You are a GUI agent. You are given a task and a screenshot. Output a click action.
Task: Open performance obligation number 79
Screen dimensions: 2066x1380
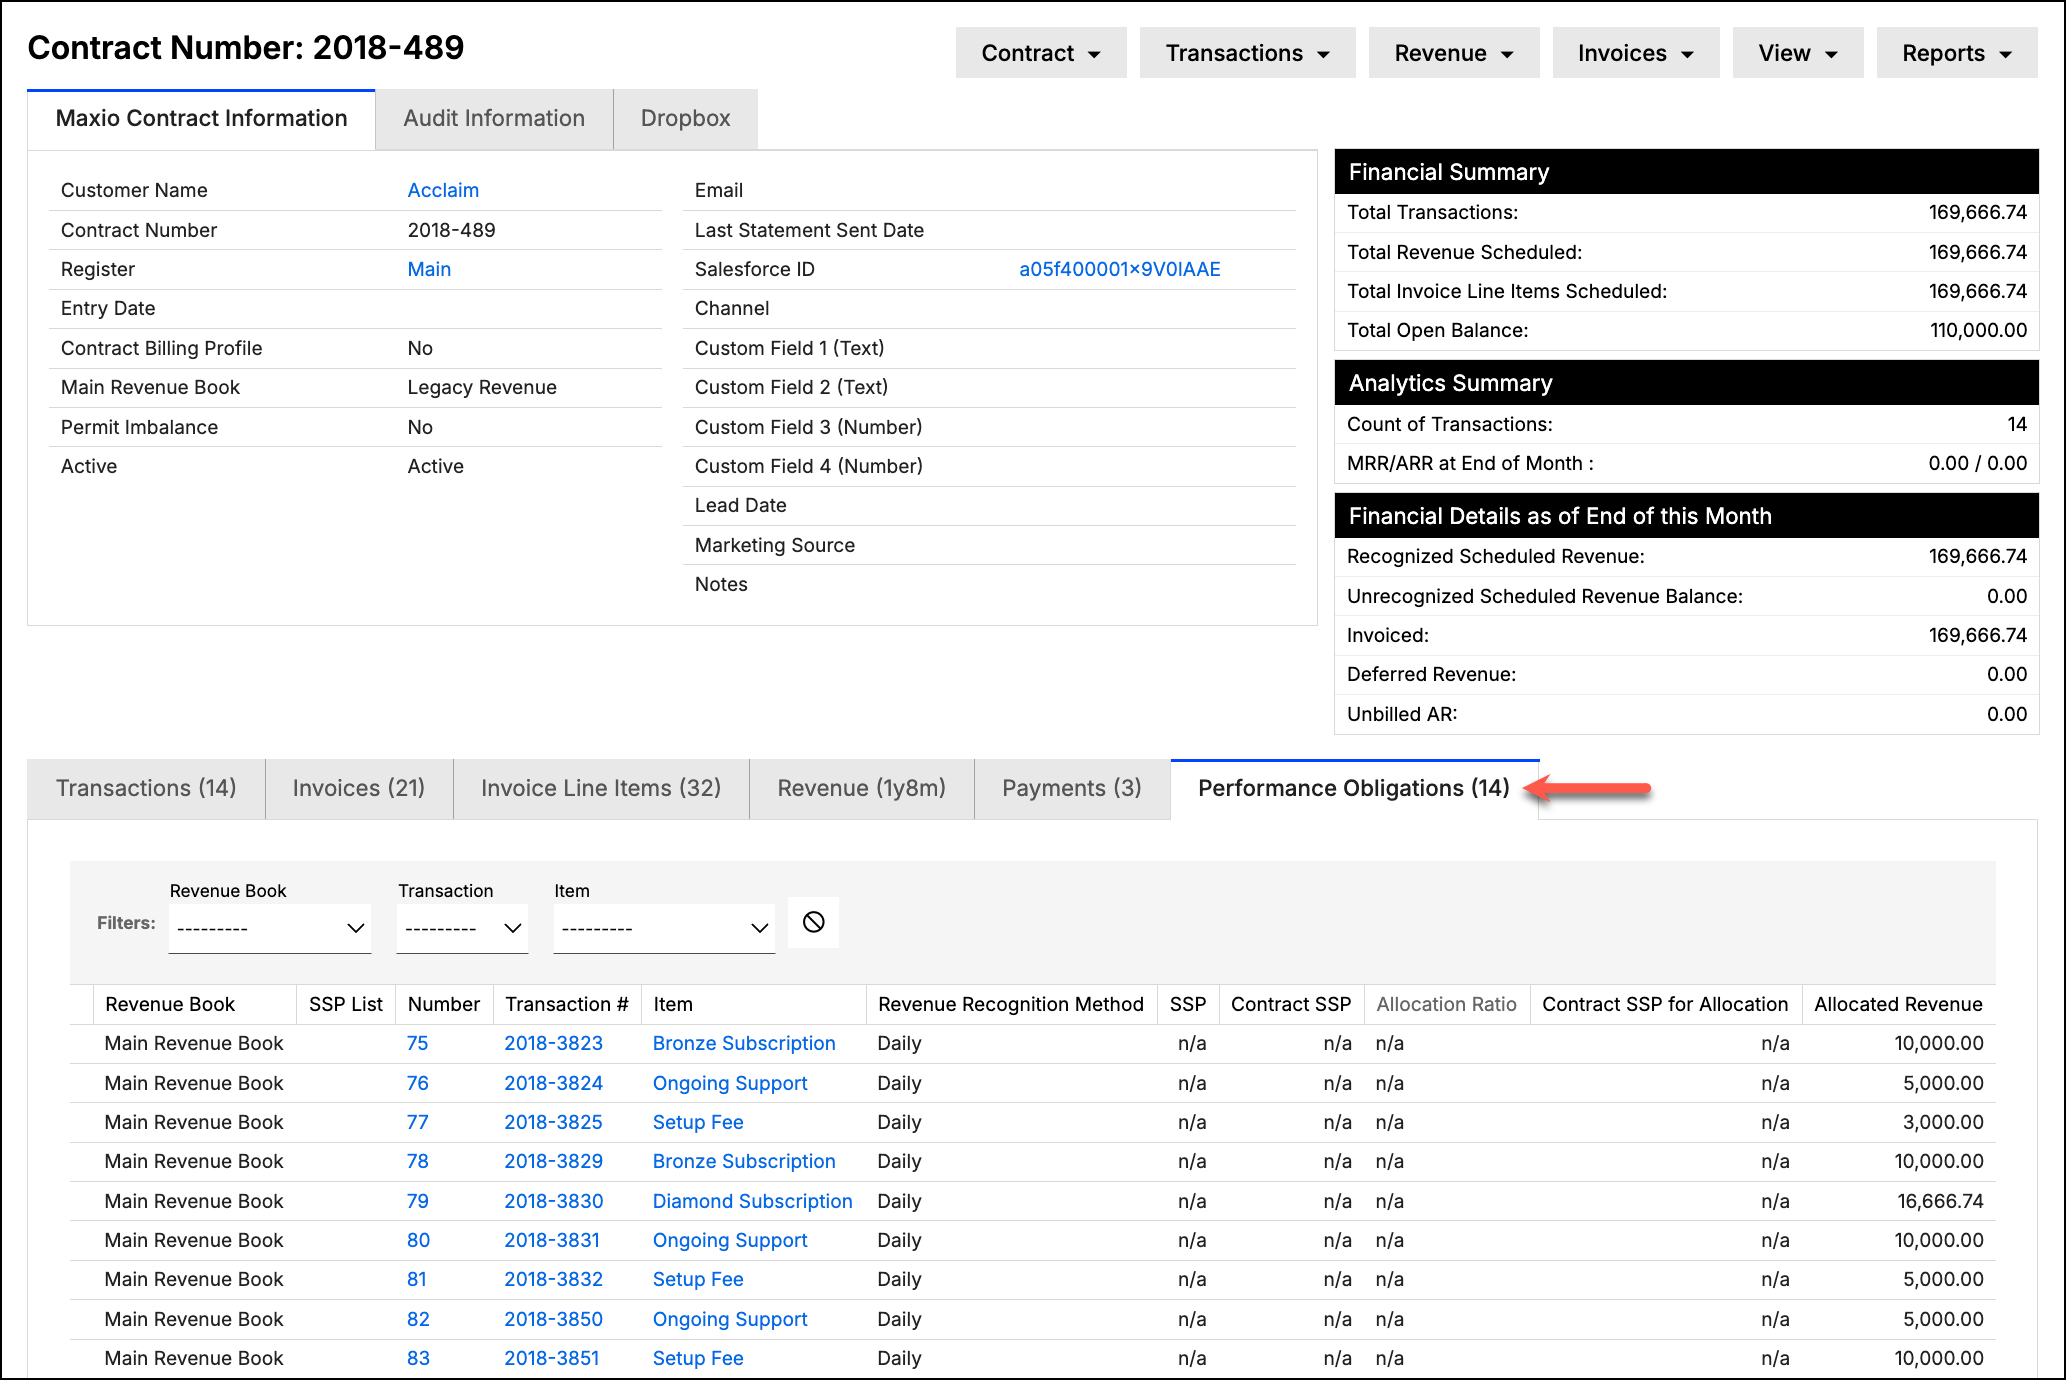417,1201
